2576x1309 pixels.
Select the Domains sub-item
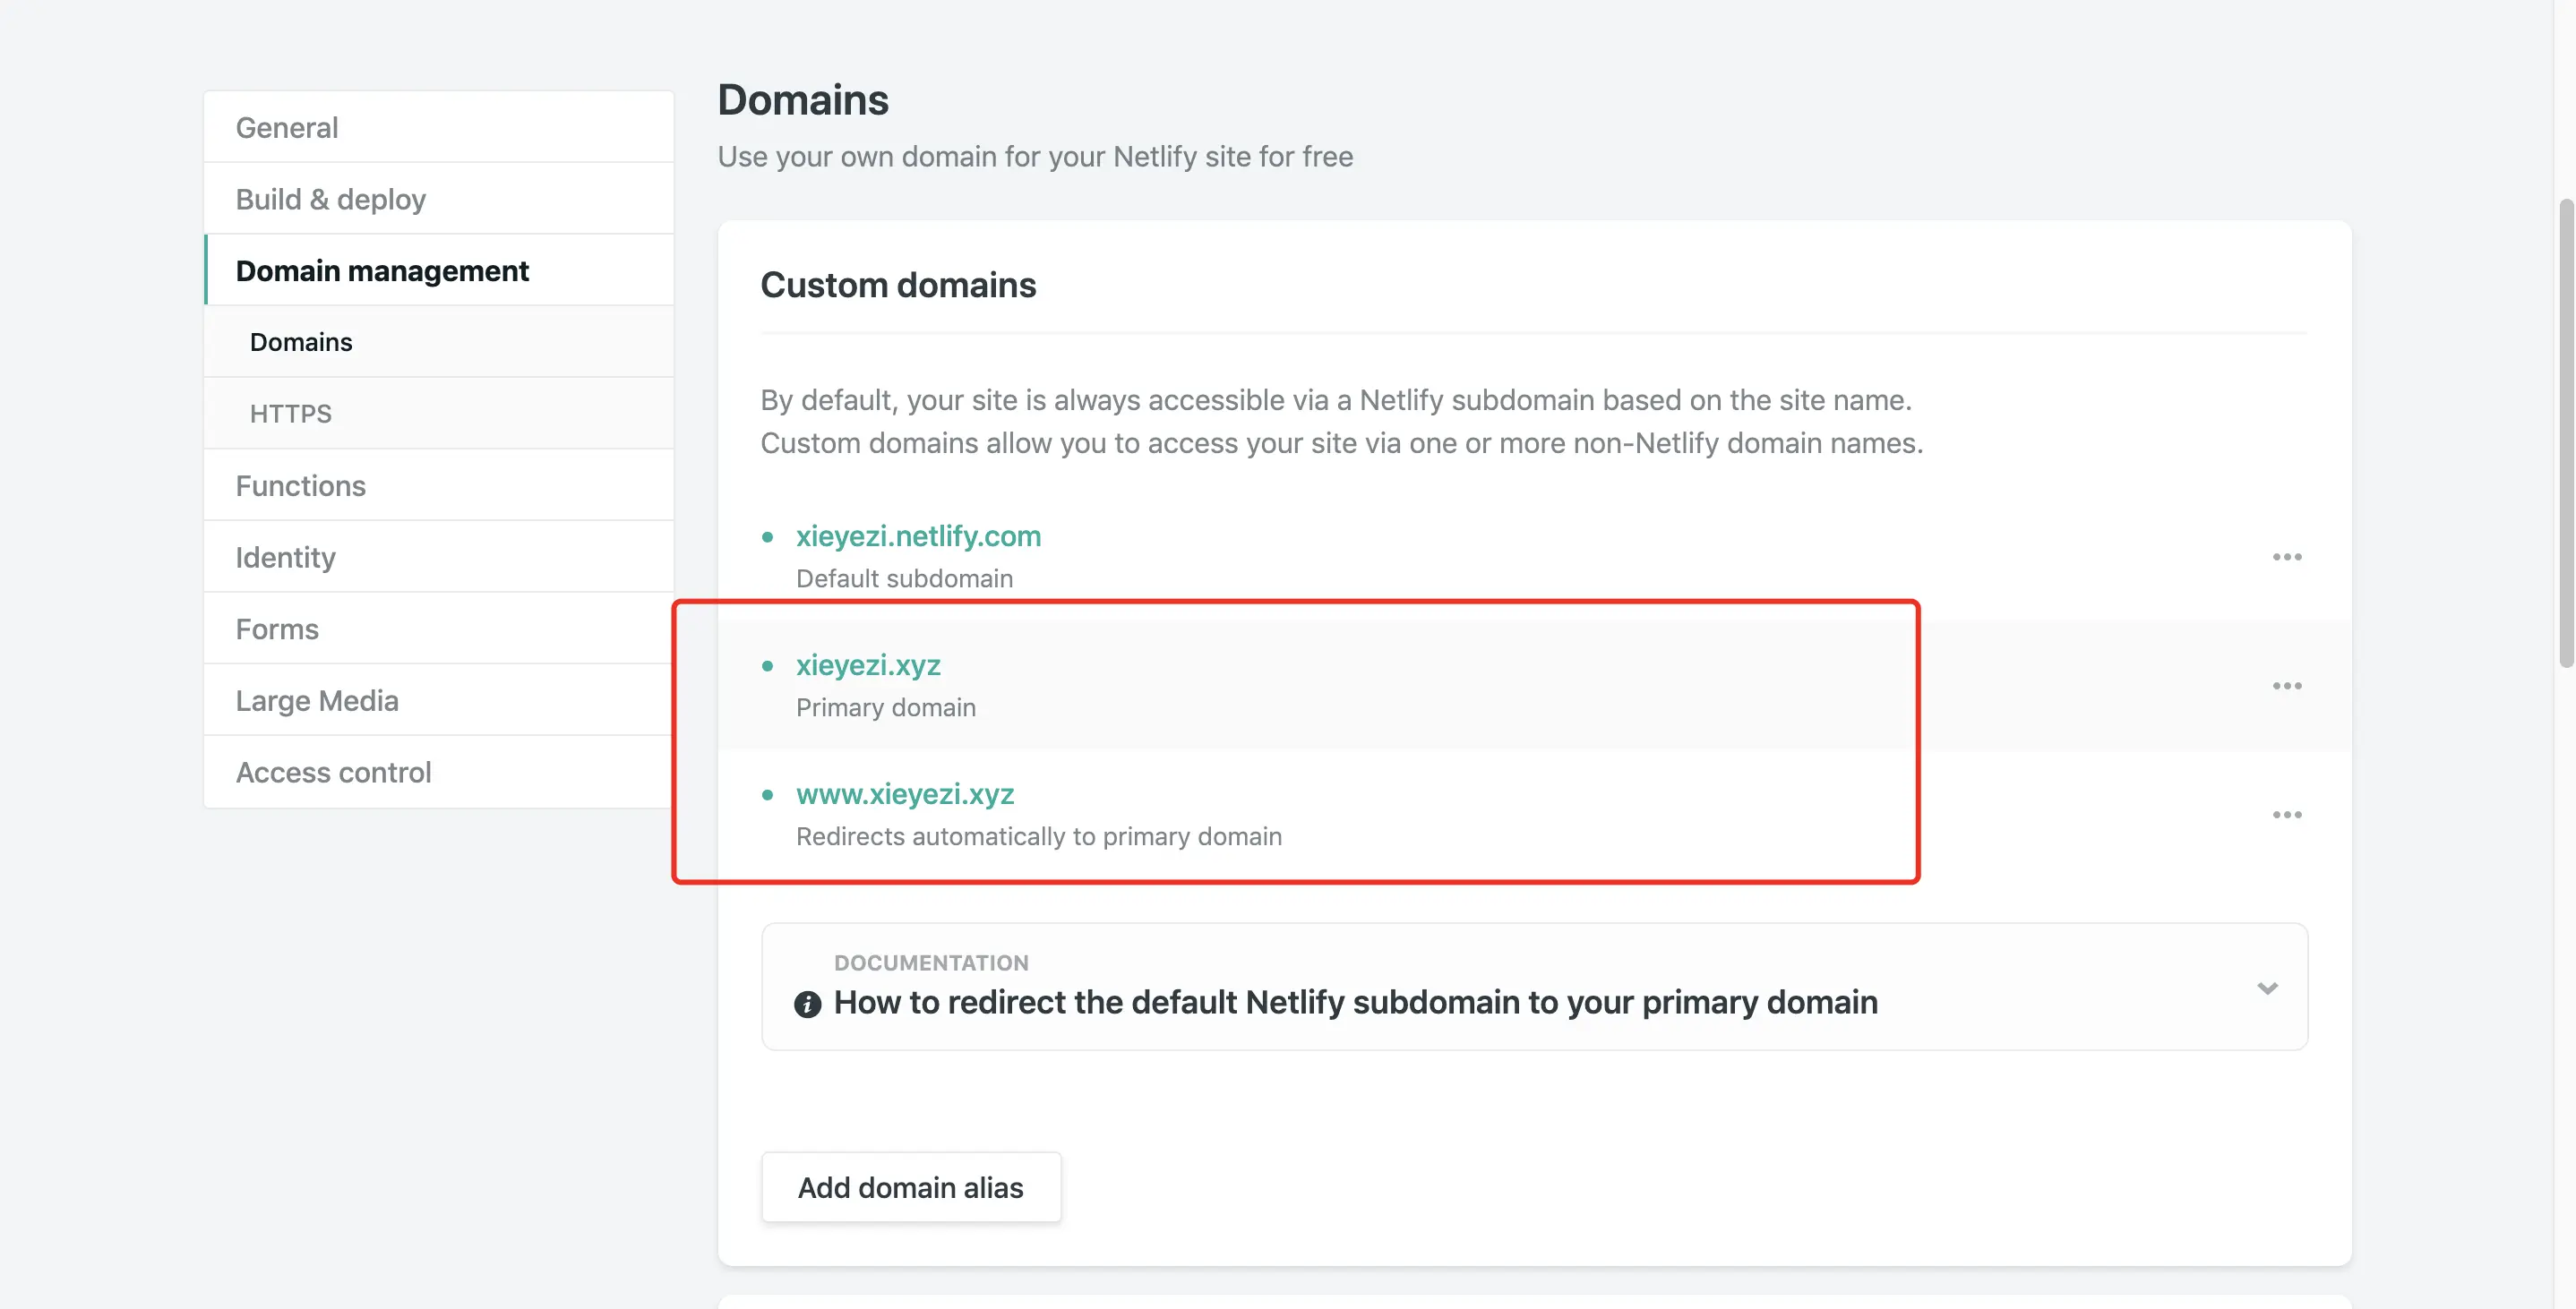301,342
